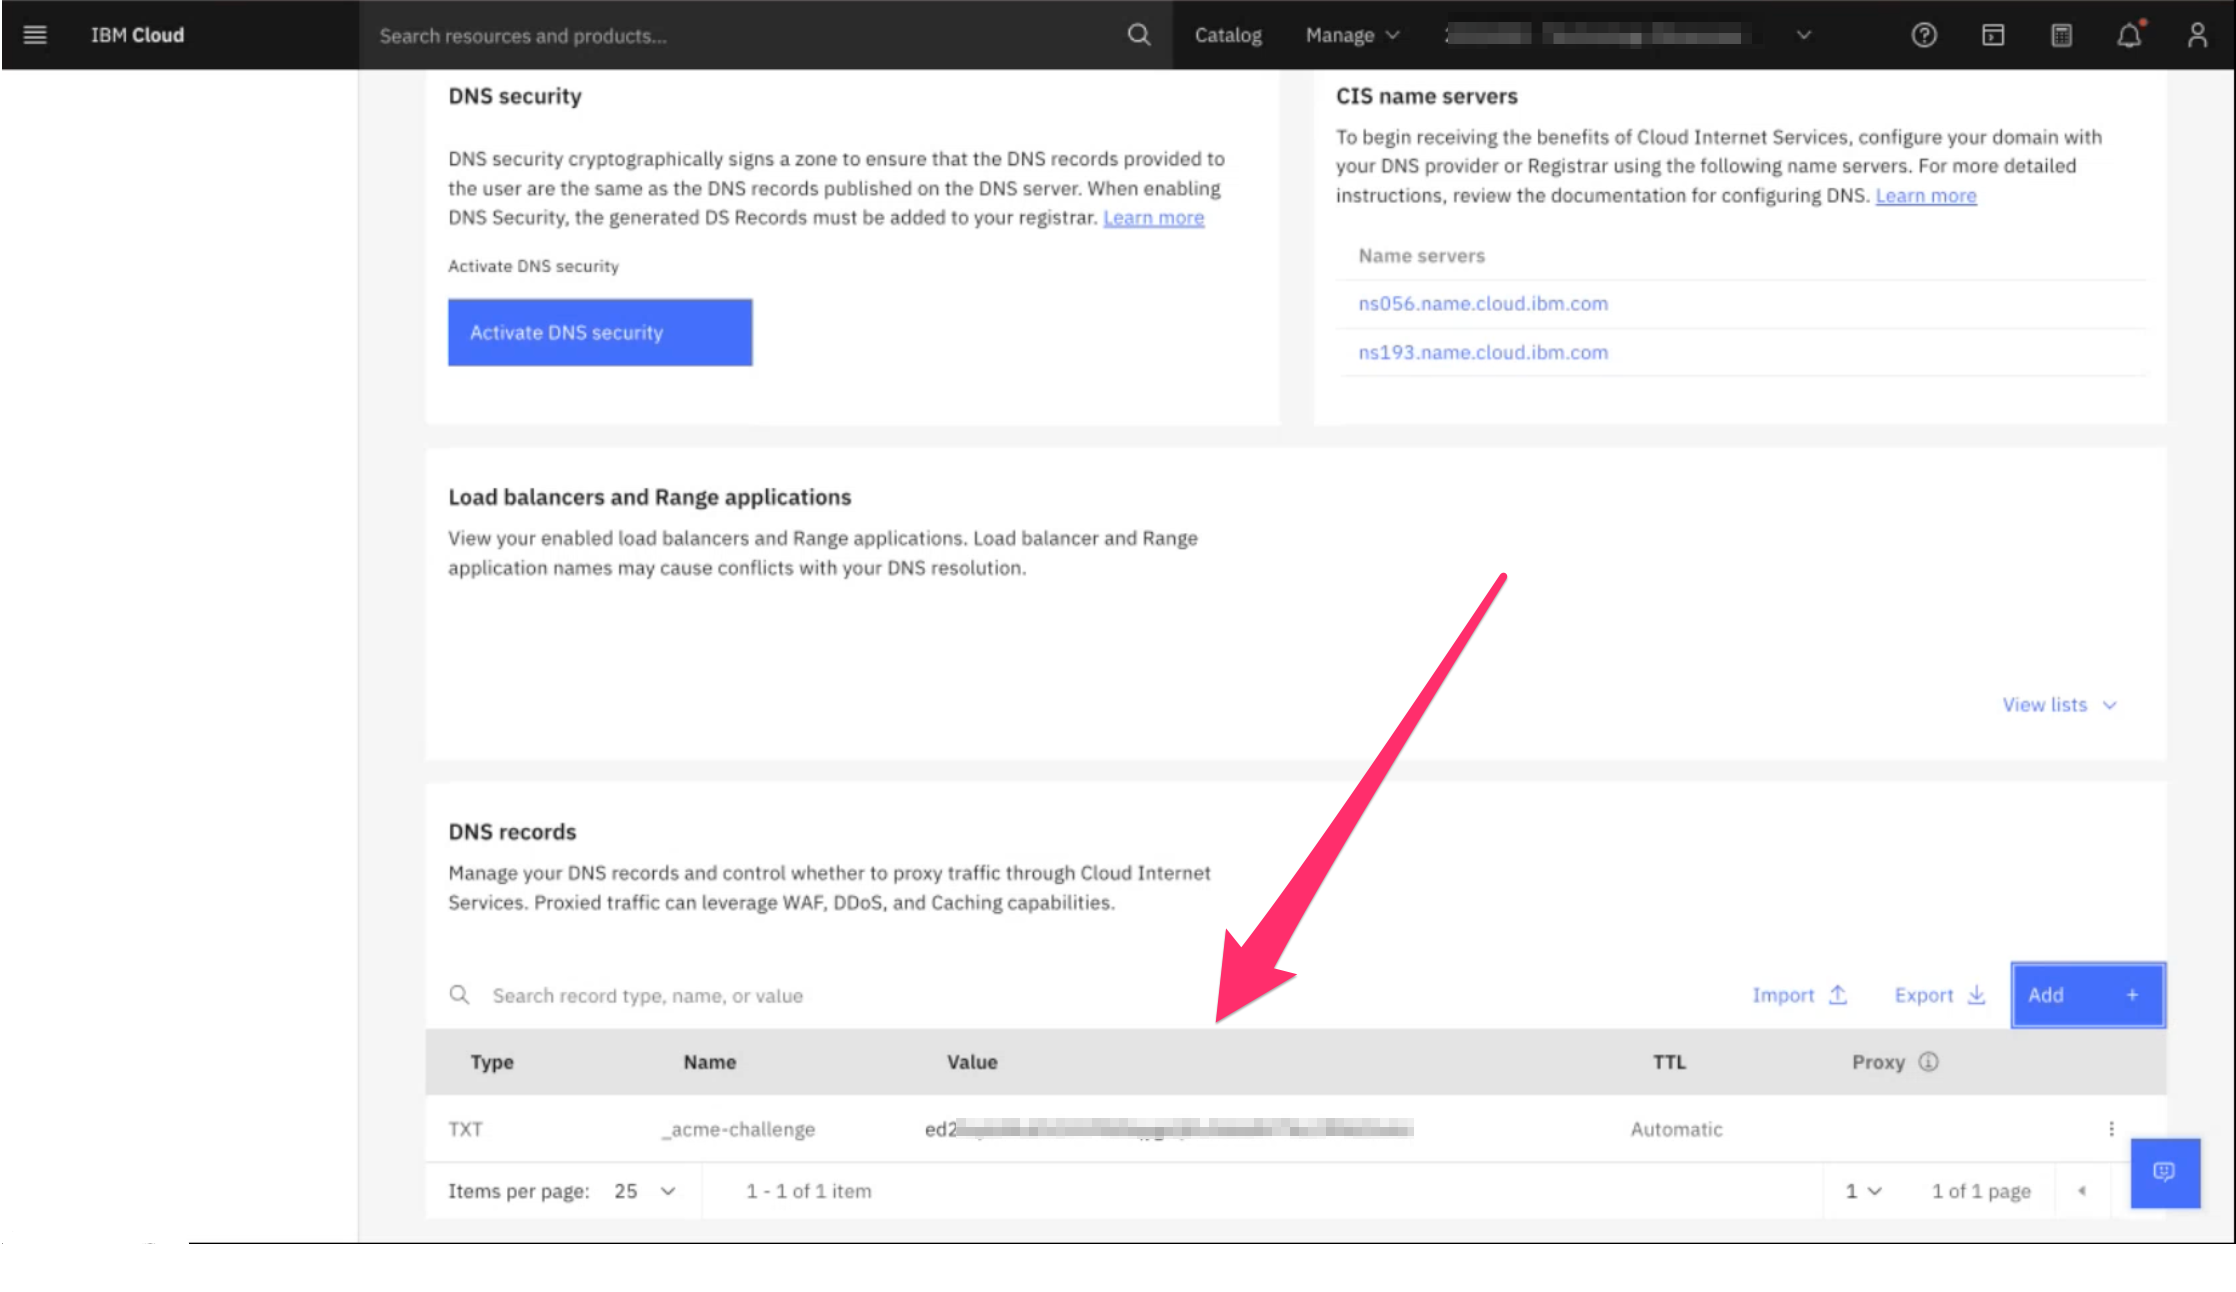Open the ns056.name.cloud.ibm.com name server link

coord(1483,303)
